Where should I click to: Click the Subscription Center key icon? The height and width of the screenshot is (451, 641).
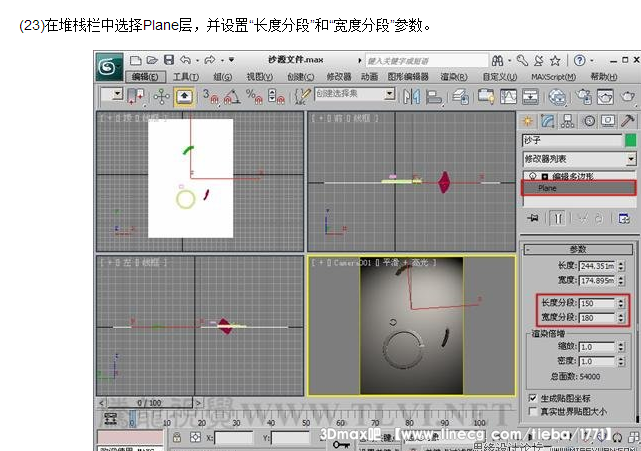tap(522, 61)
